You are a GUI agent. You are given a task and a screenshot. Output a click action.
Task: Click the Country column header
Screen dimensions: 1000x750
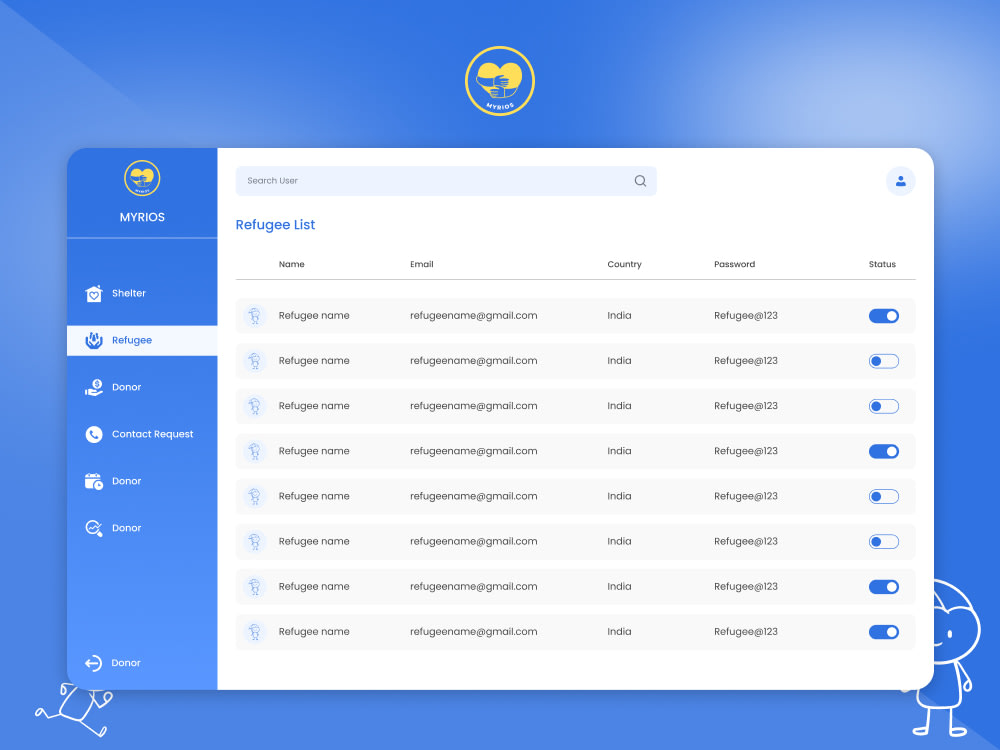pos(624,264)
